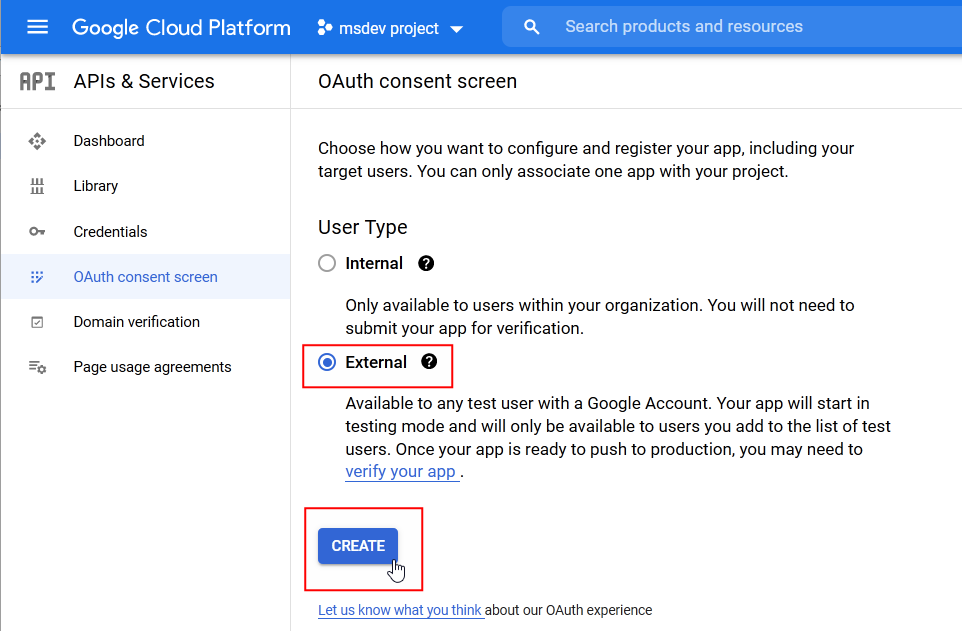Select the External user type radio button

(x=327, y=362)
